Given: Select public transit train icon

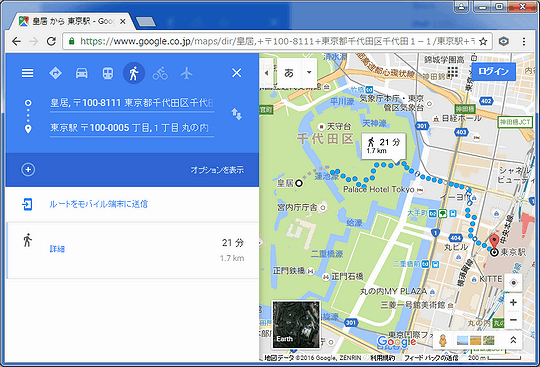Looking at the screenshot, I should pyautogui.click(x=108, y=73).
